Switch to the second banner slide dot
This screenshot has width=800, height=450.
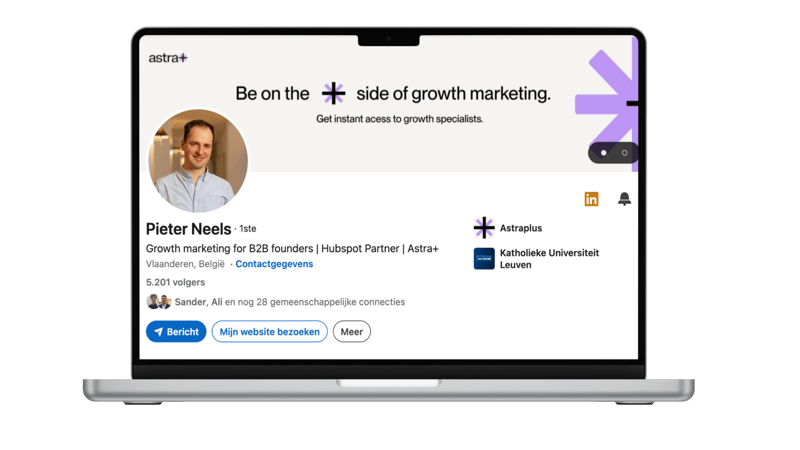point(625,153)
